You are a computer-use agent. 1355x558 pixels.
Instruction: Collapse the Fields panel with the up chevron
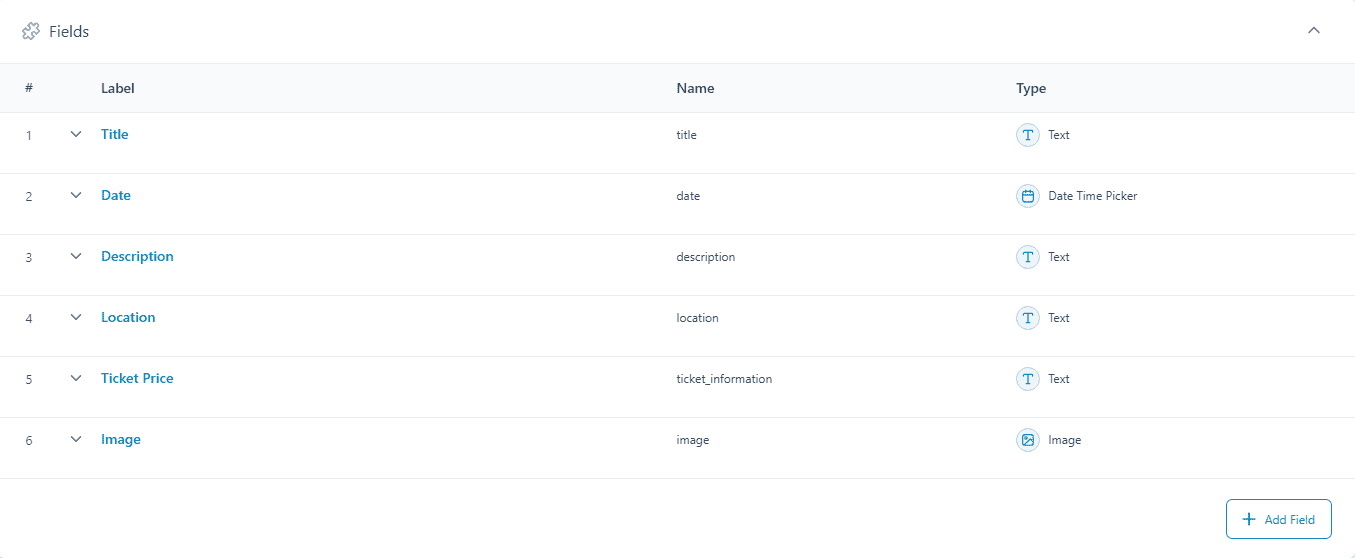pos(1314,31)
